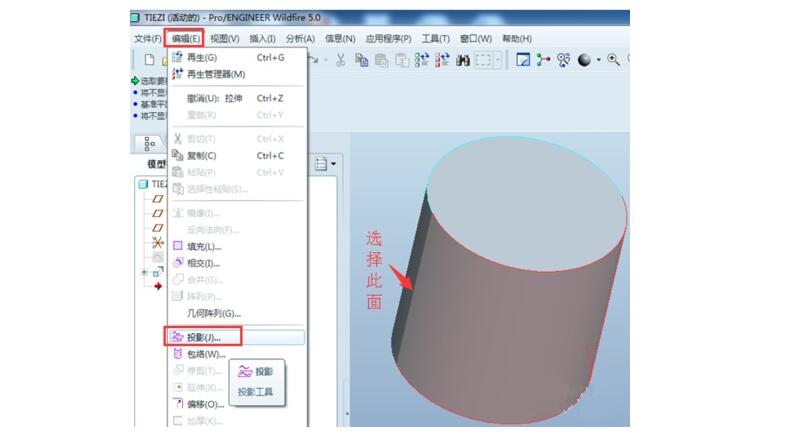
Task: Click the 包络 wrap icon in menu
Action: 177,354
